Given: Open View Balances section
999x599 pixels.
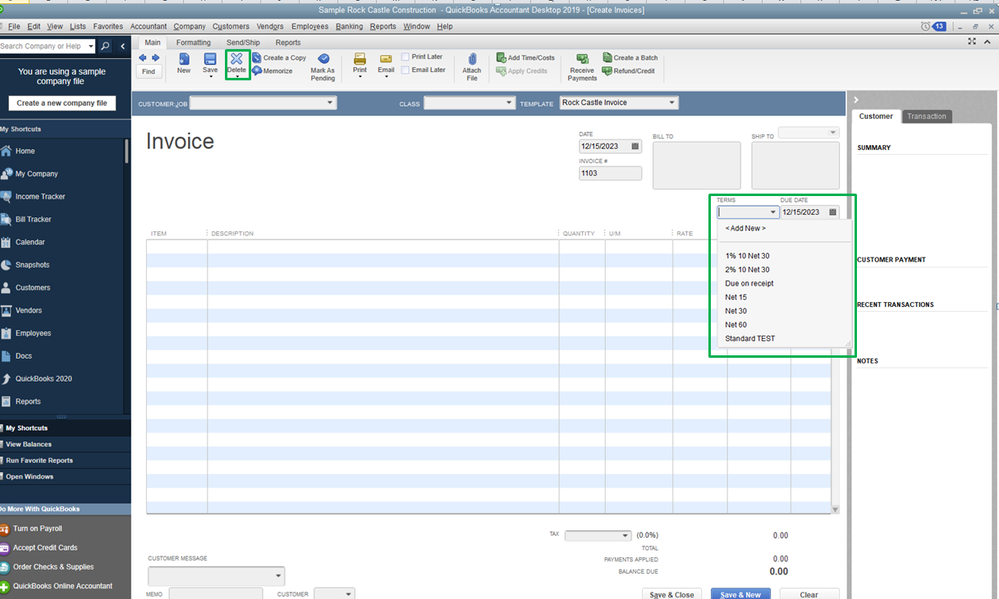Looking at the screenshot, I should pyautogui.click(x=28, y=444).
